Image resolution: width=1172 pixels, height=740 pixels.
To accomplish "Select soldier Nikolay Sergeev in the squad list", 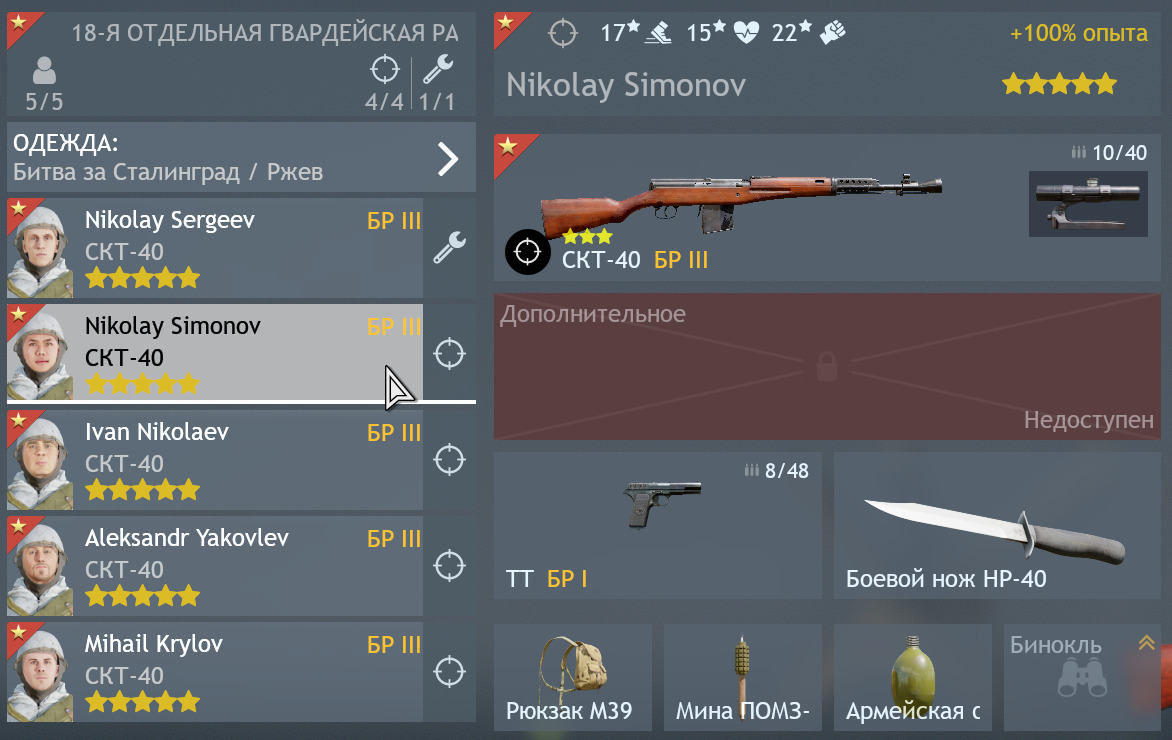I will 215,247.
